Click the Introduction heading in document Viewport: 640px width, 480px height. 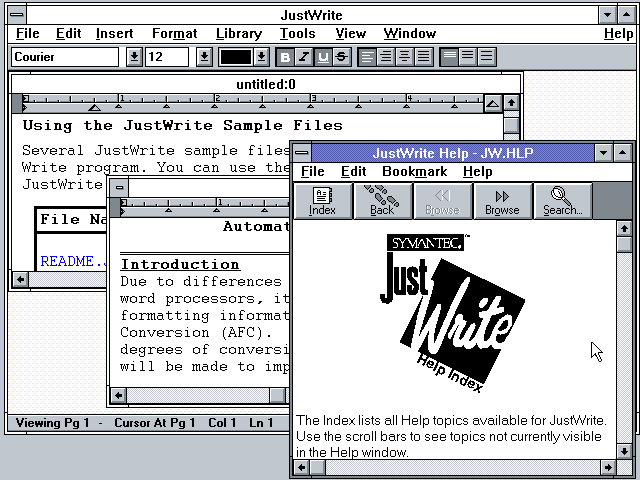pyautogui.click(x=180, y=264)
